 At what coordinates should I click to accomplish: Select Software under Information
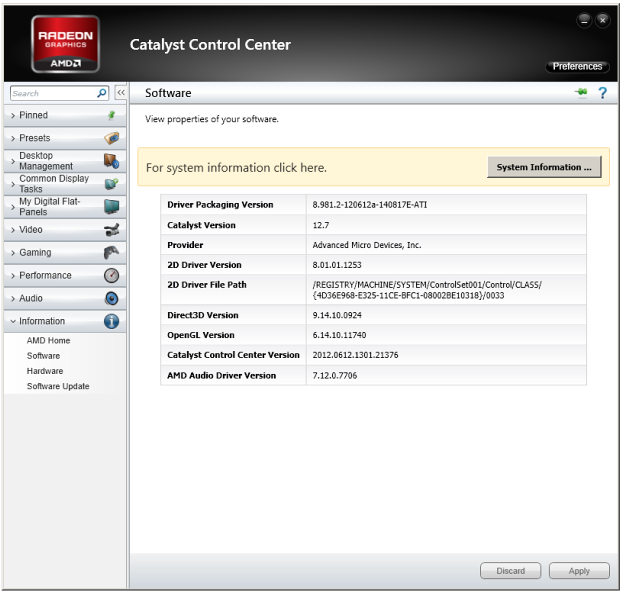[x=43, y=356]
